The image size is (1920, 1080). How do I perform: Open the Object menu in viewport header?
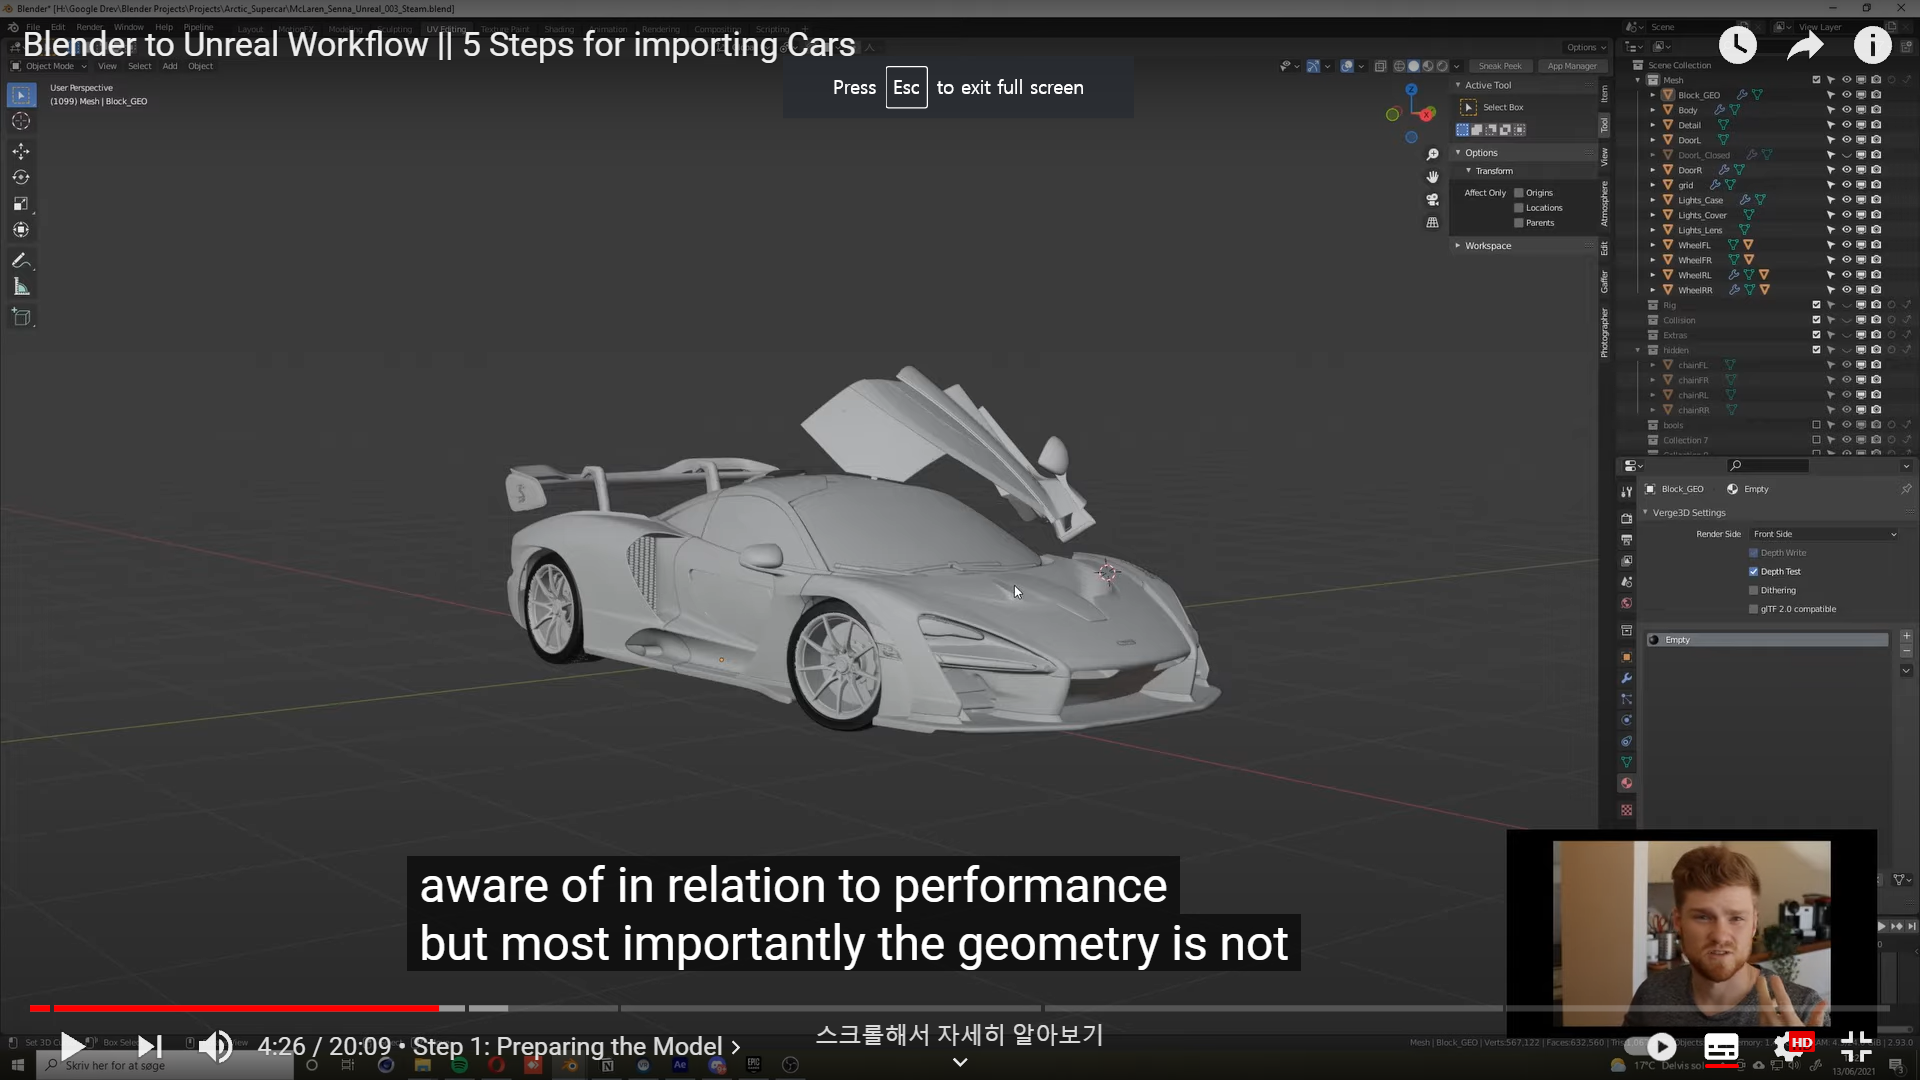coord(200,66)
